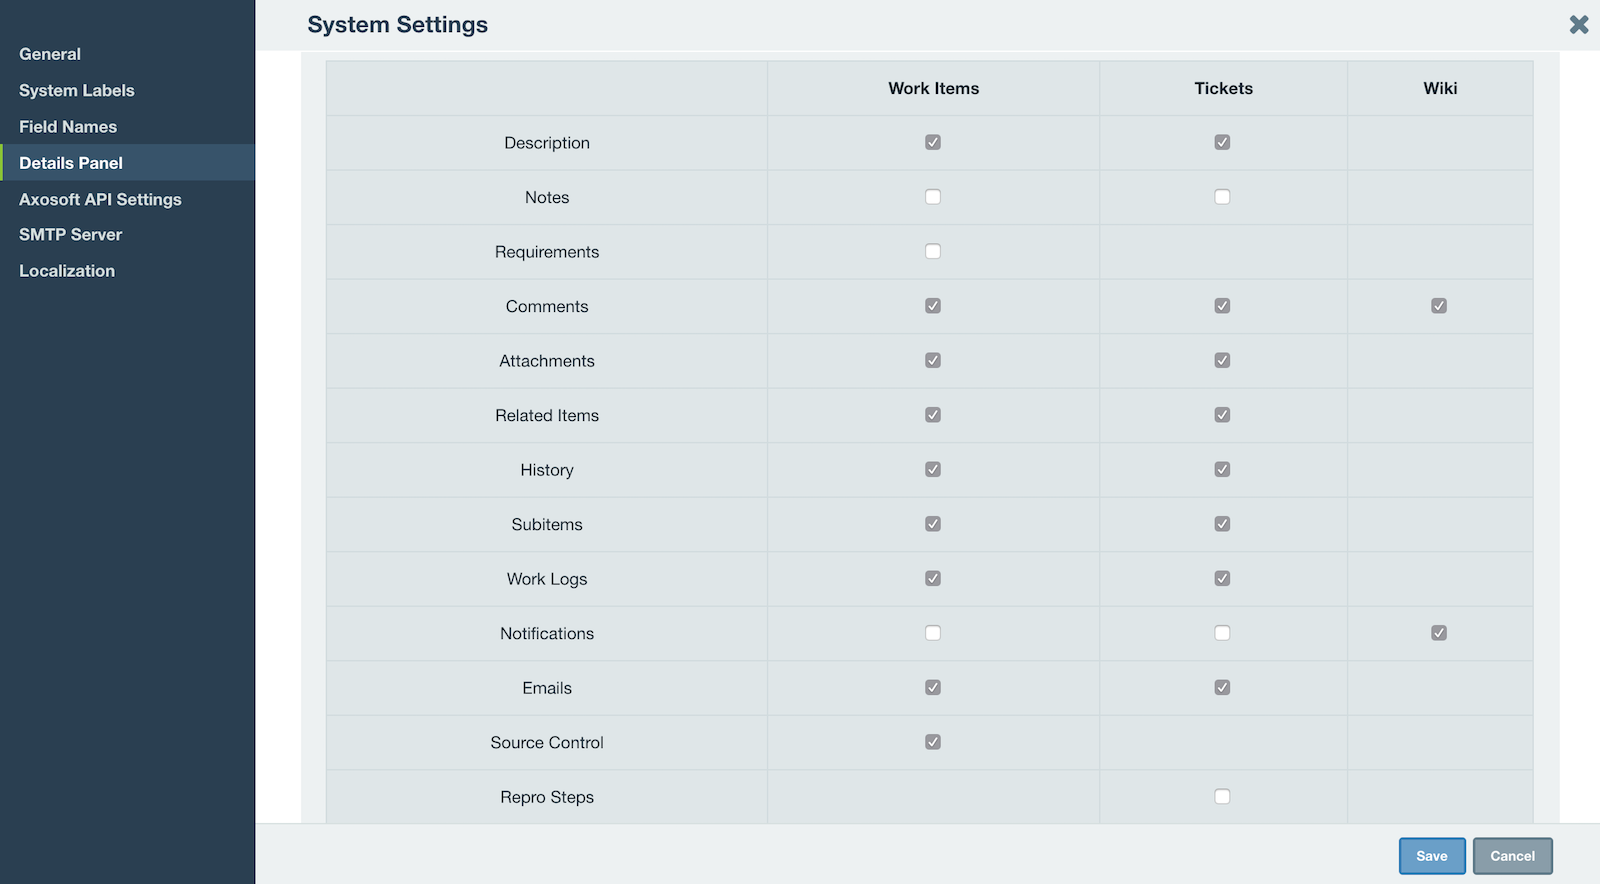Uncheck Notifications checkbox under Wiki
The height and width of the screenshot is (884, 1600).
[x=1439, y=633]
